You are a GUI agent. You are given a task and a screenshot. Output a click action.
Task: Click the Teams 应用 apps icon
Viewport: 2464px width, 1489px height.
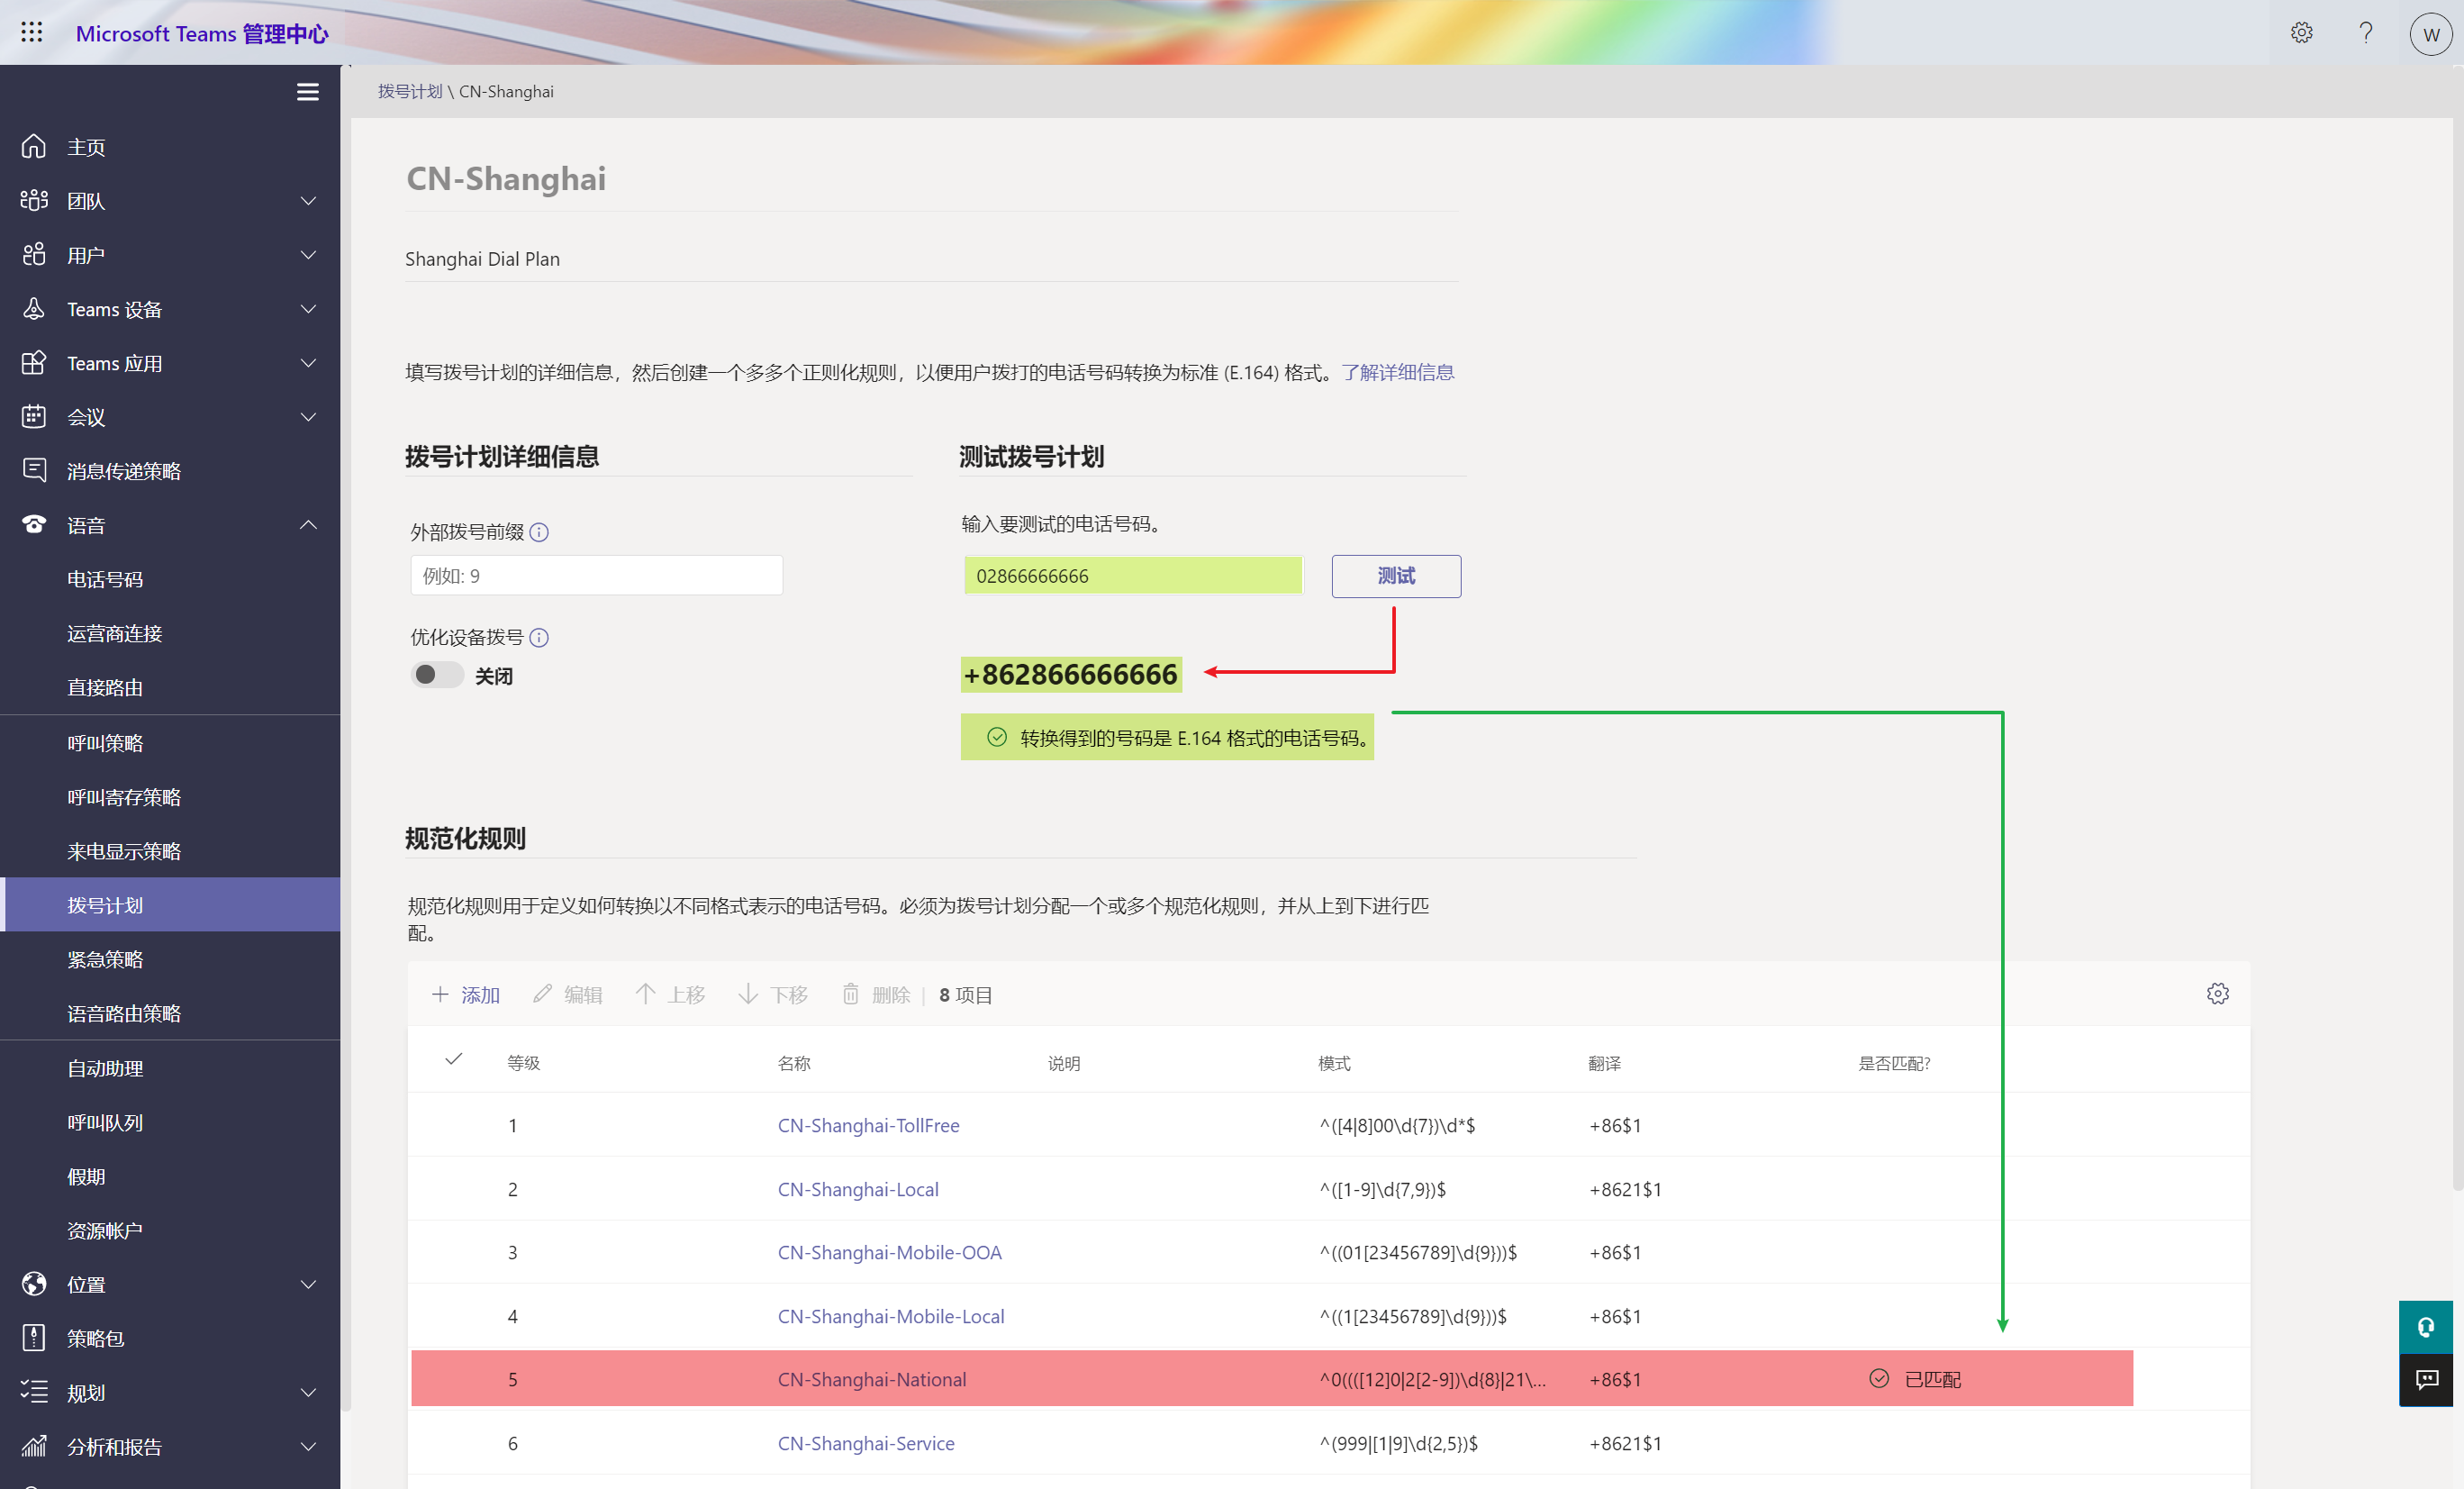(34, 363)
